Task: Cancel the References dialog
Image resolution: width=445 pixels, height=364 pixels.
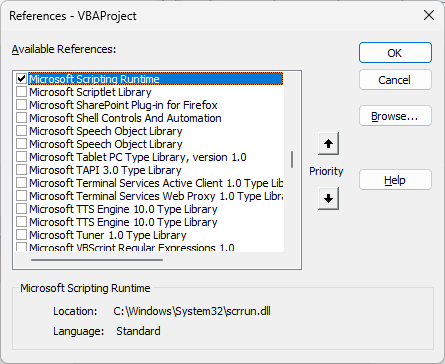Action: tap(395, 80)
